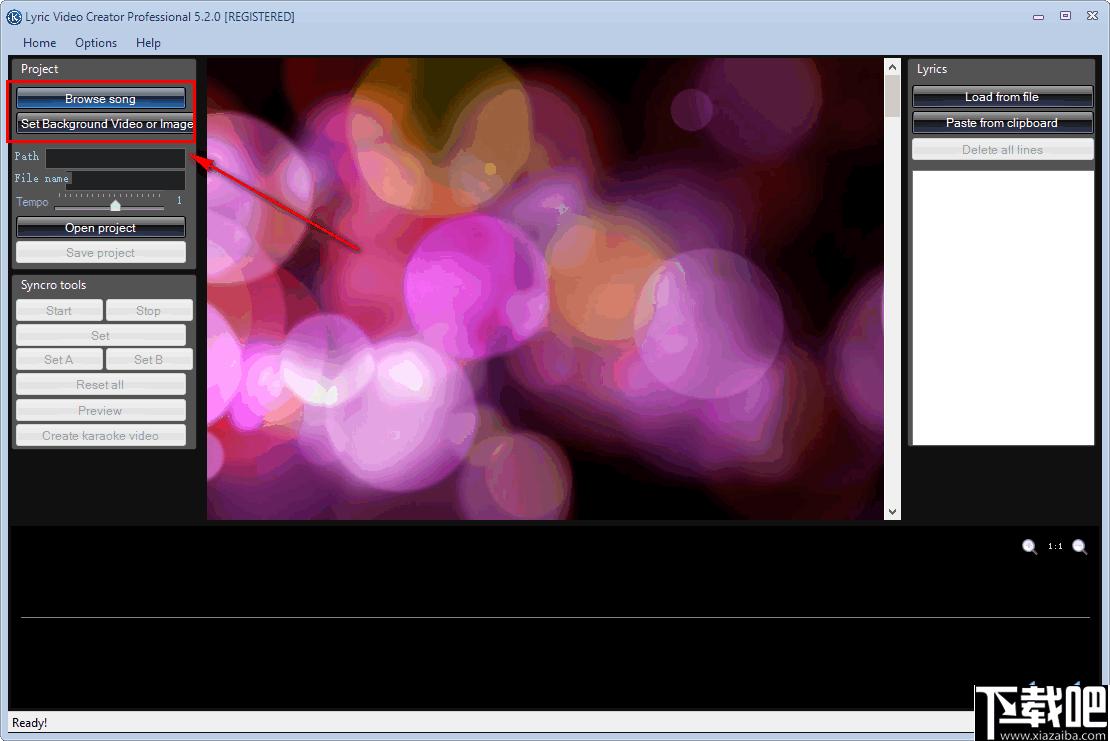Viewport: 1110px width, 741px height.
Task: Open the Help menu
Action: pyautogui.click(x=148, y=42)
